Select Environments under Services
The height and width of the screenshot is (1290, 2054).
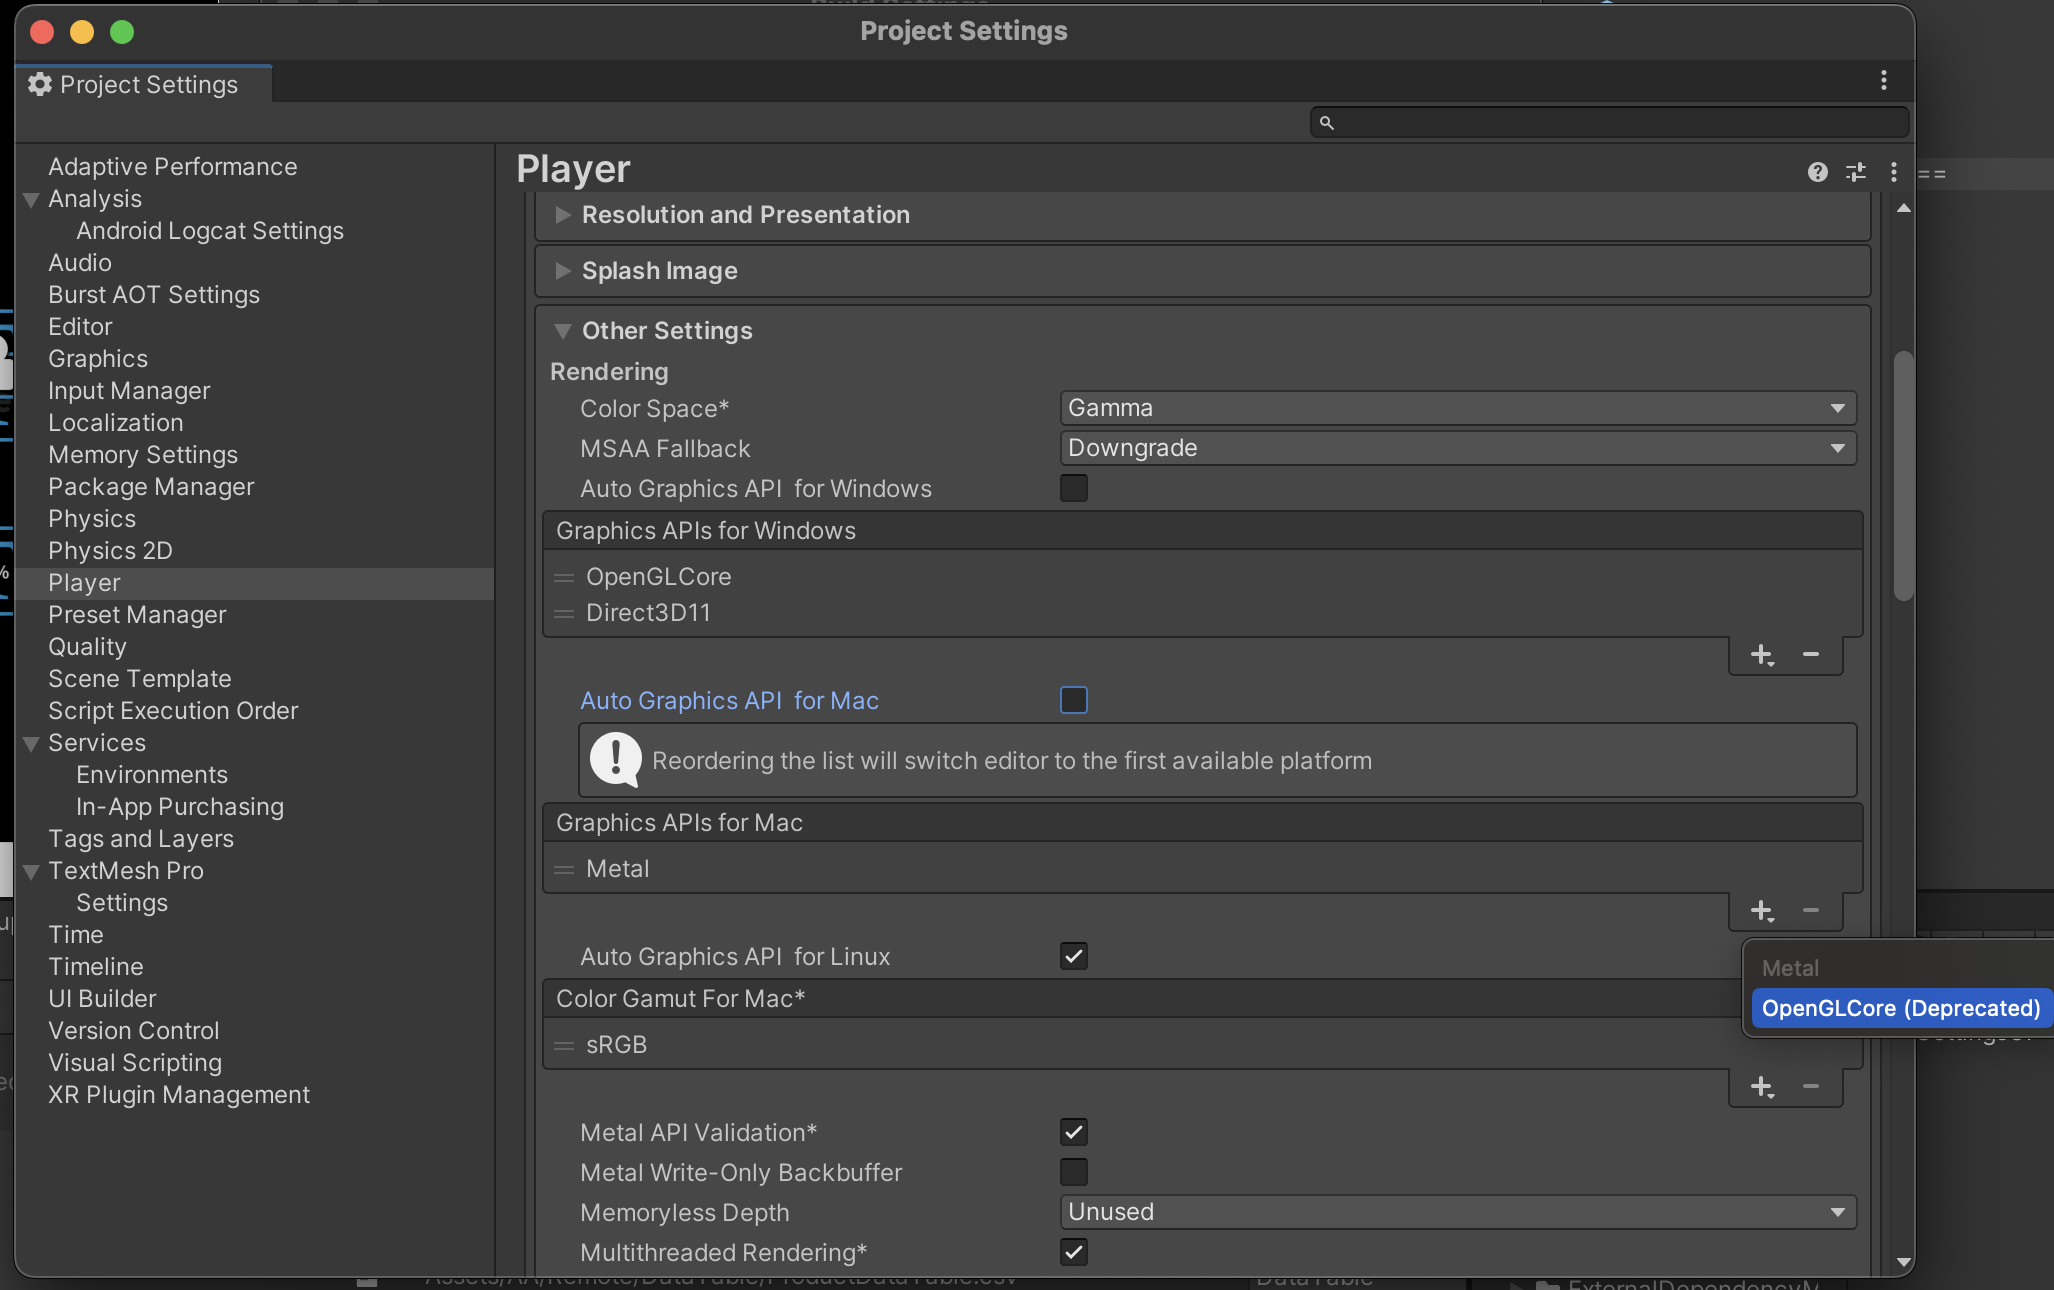coord(152,775)
